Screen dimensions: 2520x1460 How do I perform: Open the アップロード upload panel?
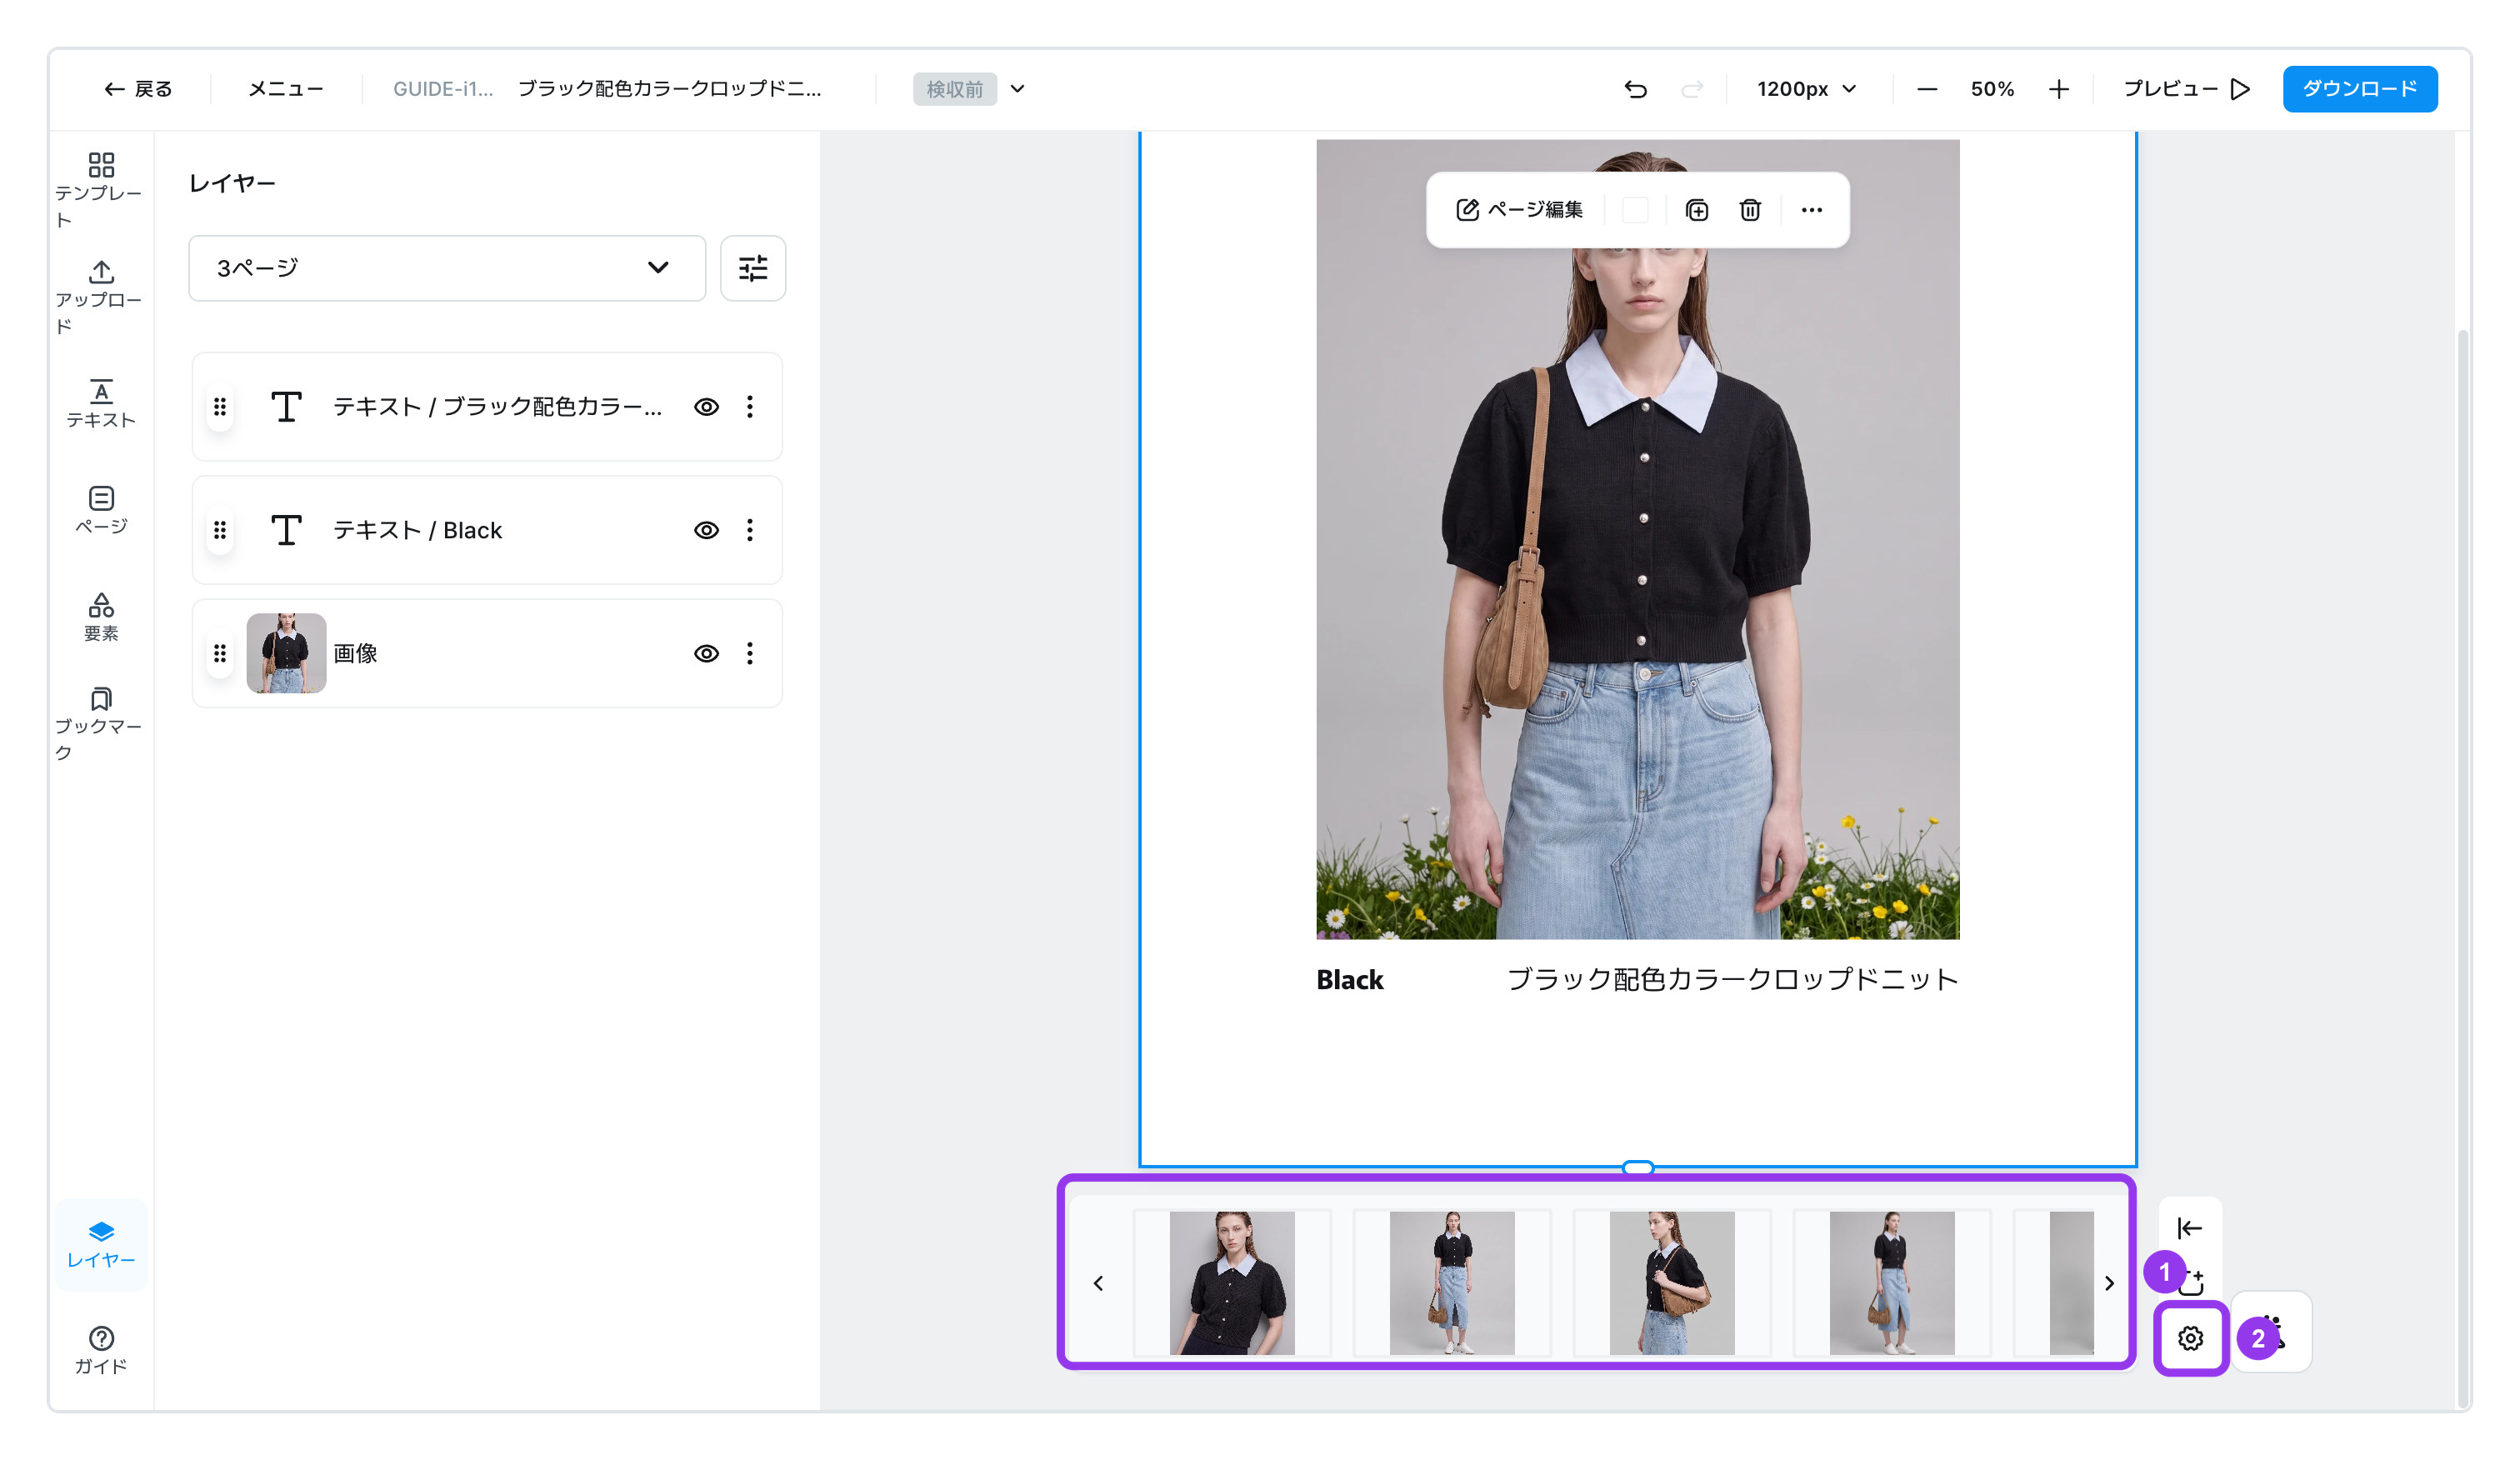(100, 297)
